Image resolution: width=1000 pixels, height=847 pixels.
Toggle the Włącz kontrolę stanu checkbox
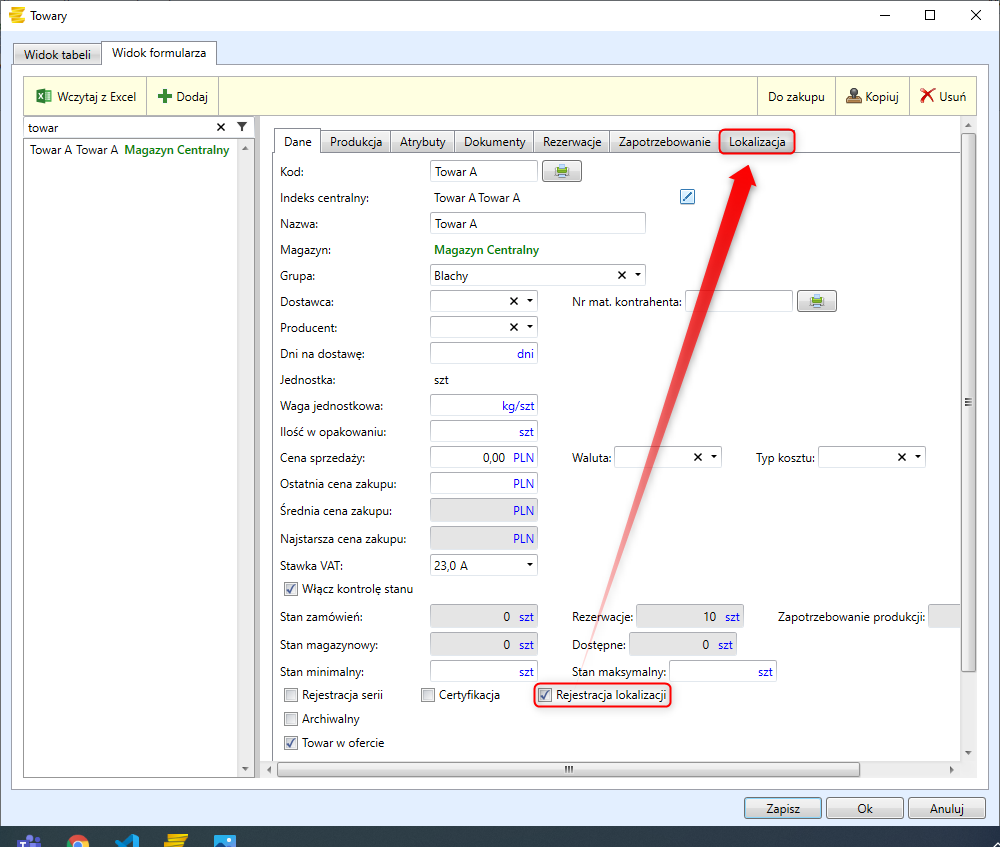coord(291,589)
